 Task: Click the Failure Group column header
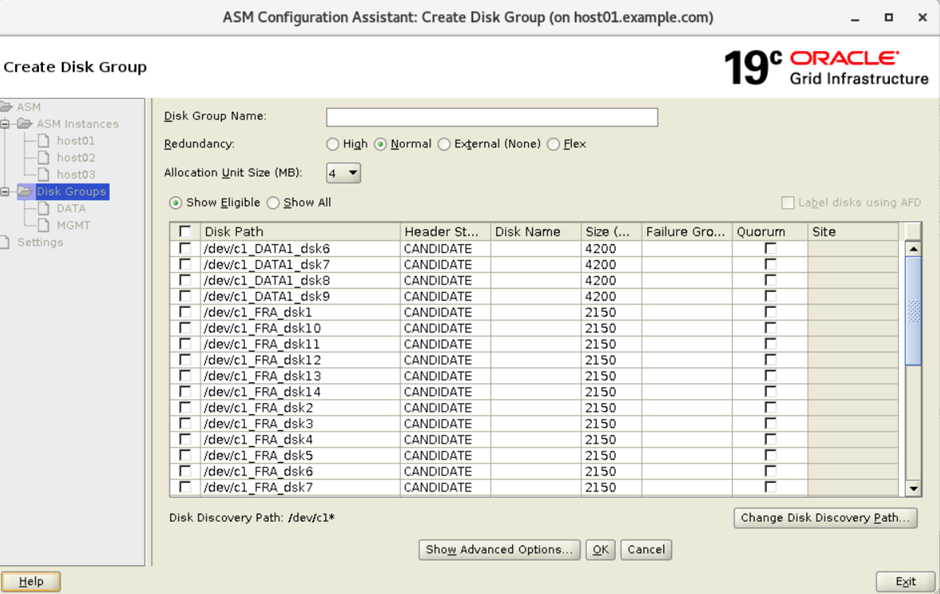[x=687, y=231]
